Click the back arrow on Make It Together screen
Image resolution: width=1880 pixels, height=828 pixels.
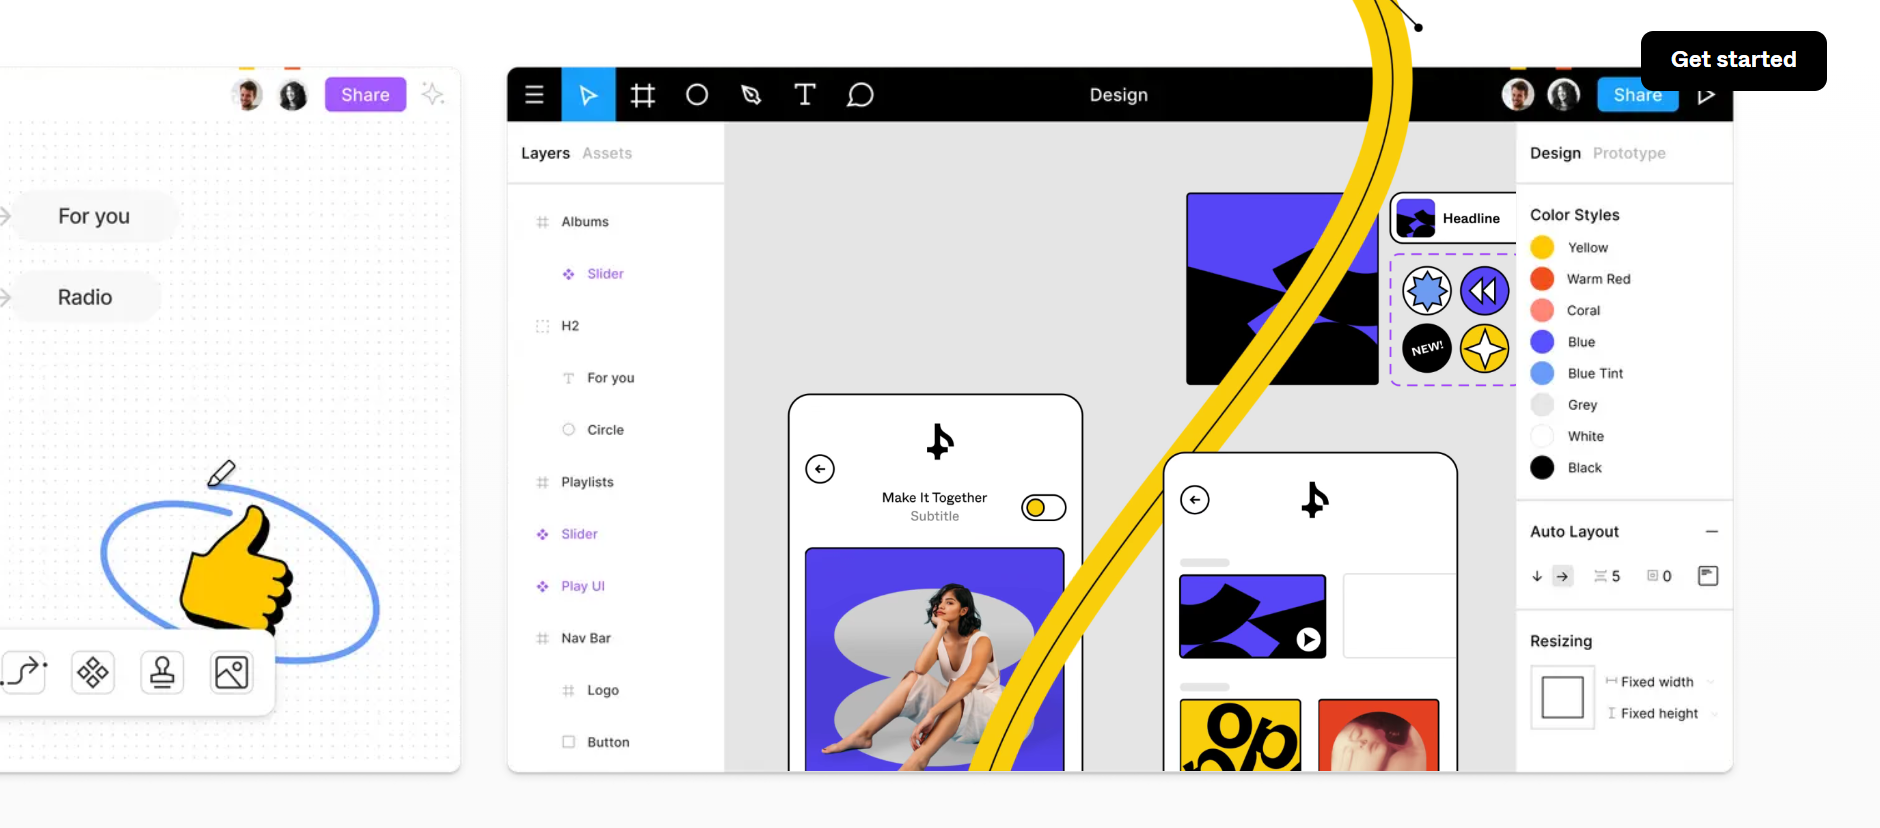point(820,469)
